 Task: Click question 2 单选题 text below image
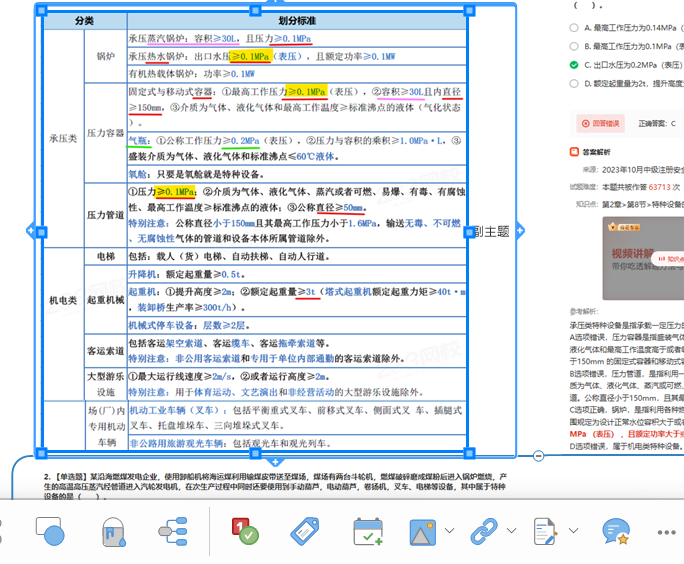coord(275,486)
